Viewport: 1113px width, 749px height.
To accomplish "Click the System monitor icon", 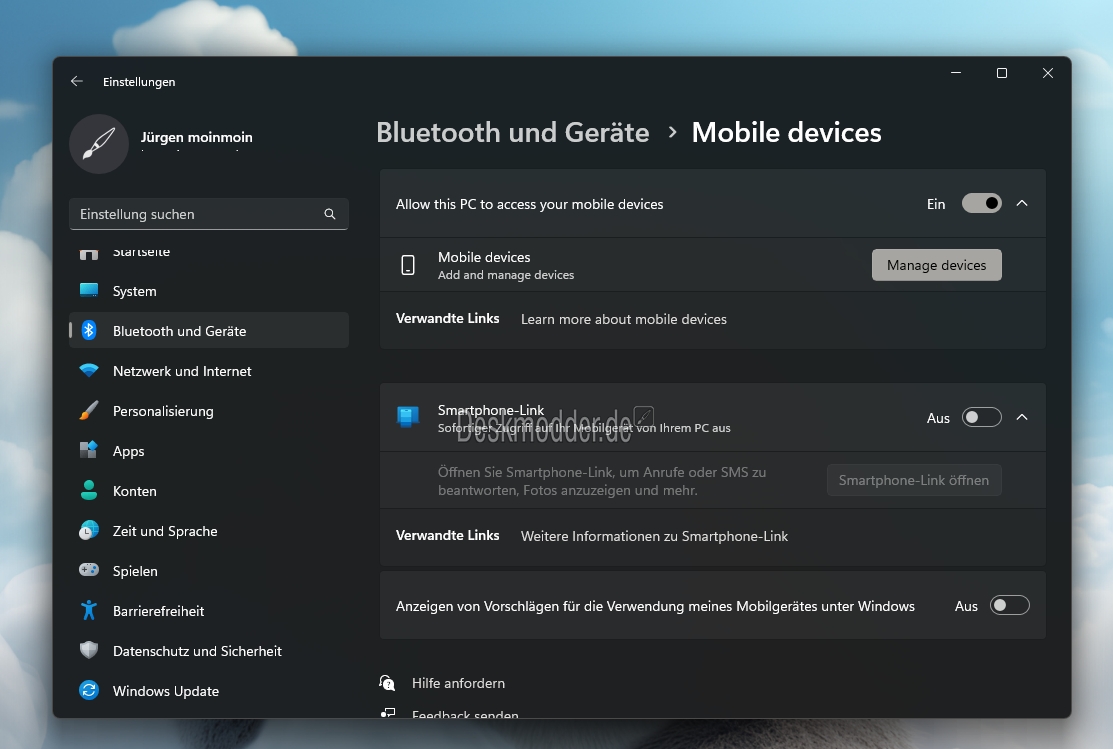I will point(89,291).
